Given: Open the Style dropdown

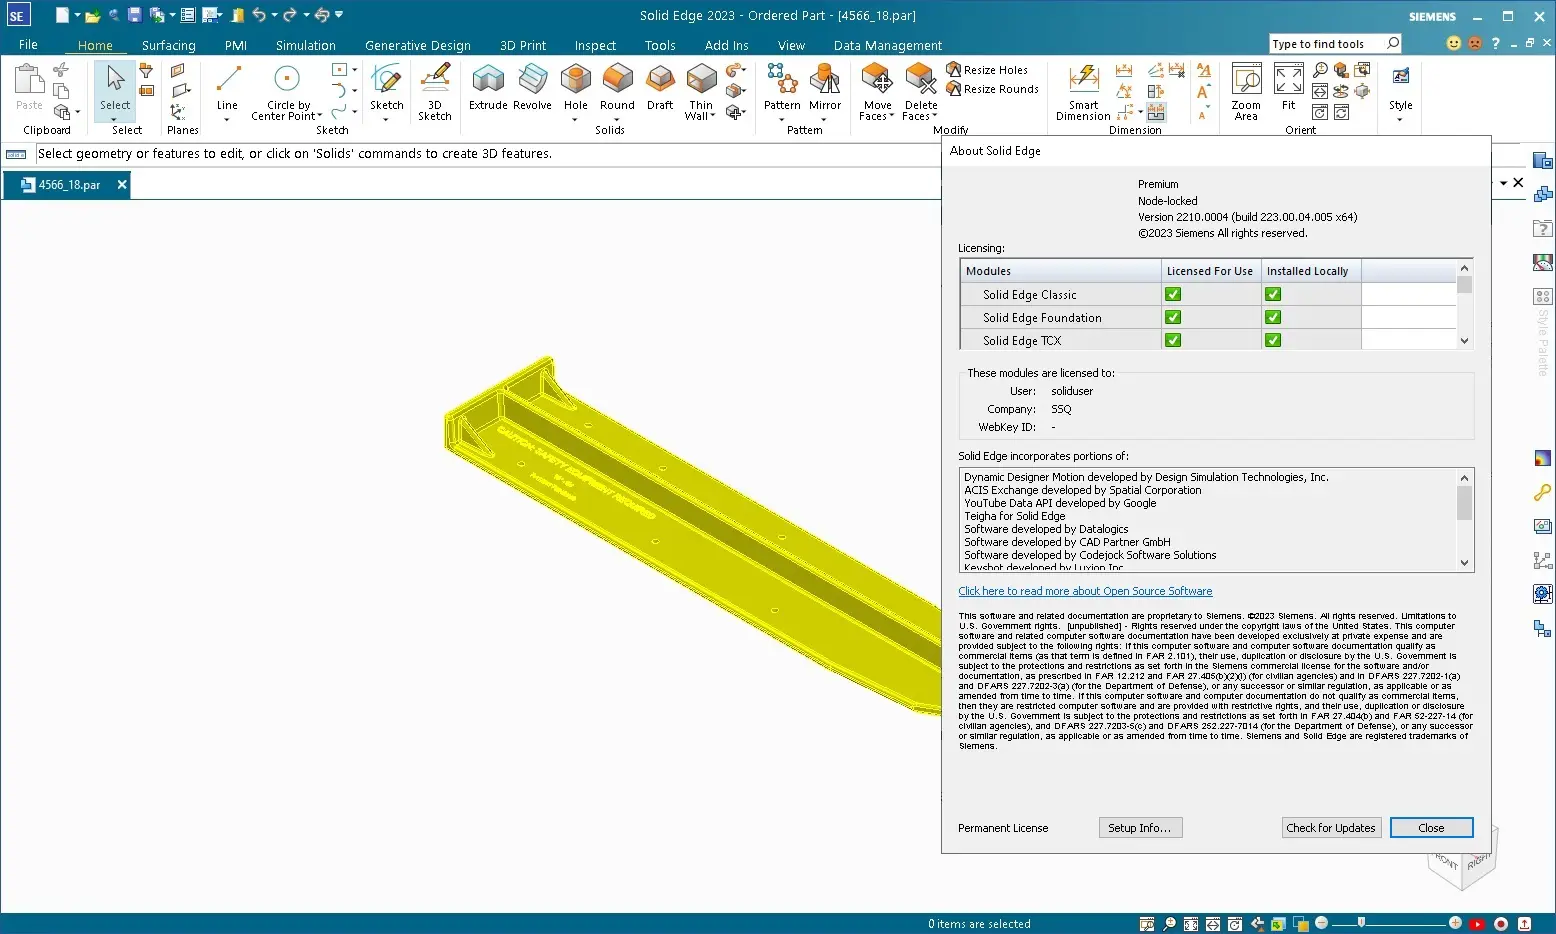Looking at the screenshot, I should click(x=1400, y=119).
